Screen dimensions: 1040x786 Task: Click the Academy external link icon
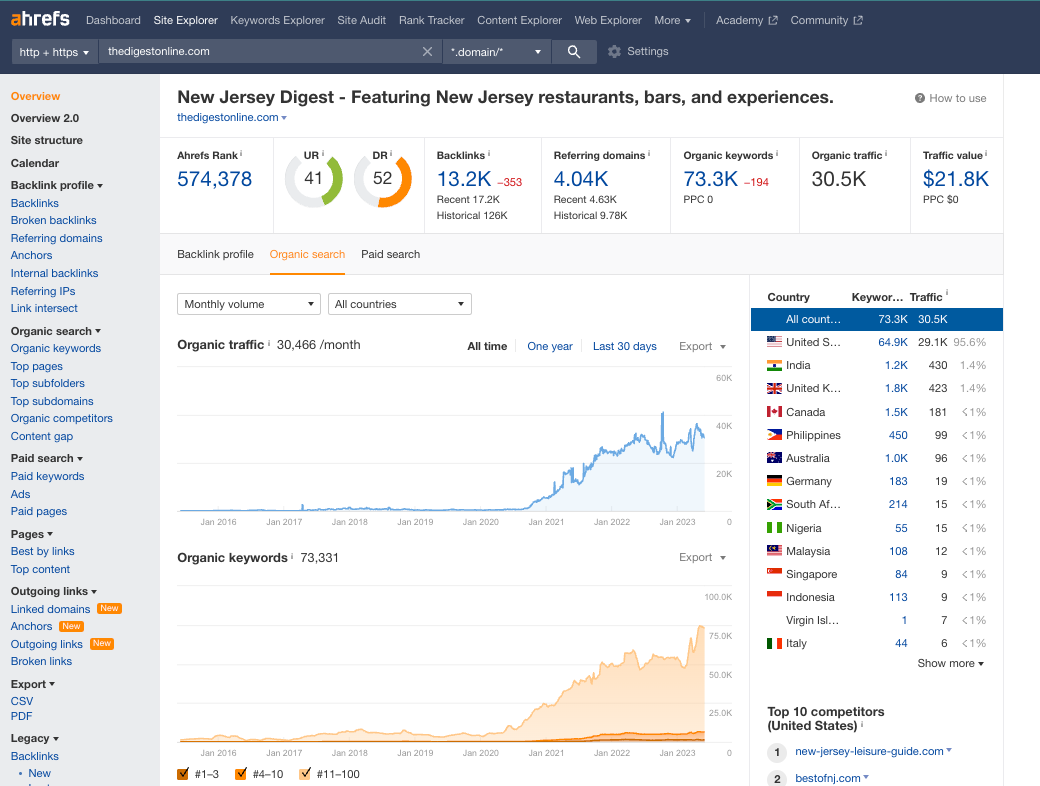click(773, 21)
